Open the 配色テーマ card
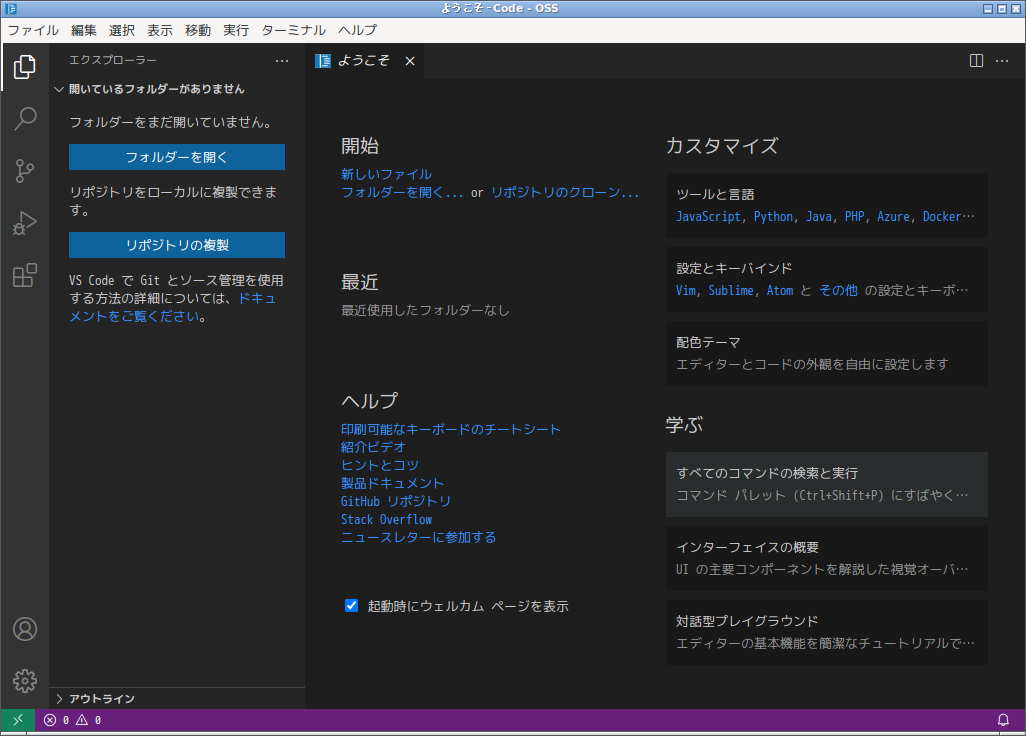1026x736 pixels. (826, 353)
